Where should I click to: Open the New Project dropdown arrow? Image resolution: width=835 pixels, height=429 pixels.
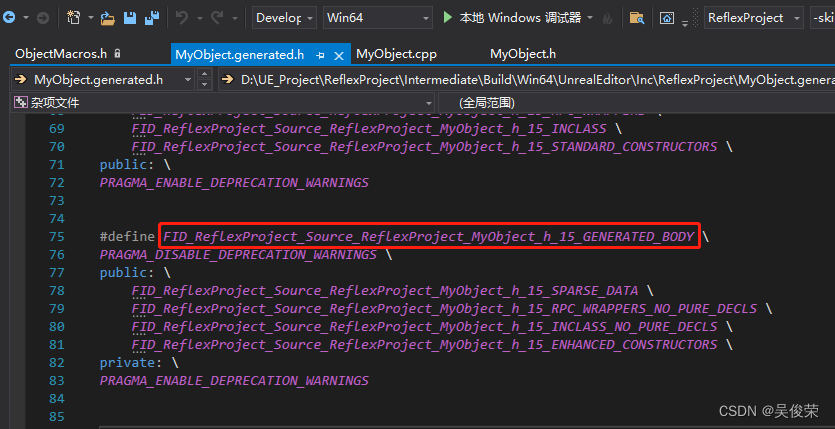click(91, 18)
